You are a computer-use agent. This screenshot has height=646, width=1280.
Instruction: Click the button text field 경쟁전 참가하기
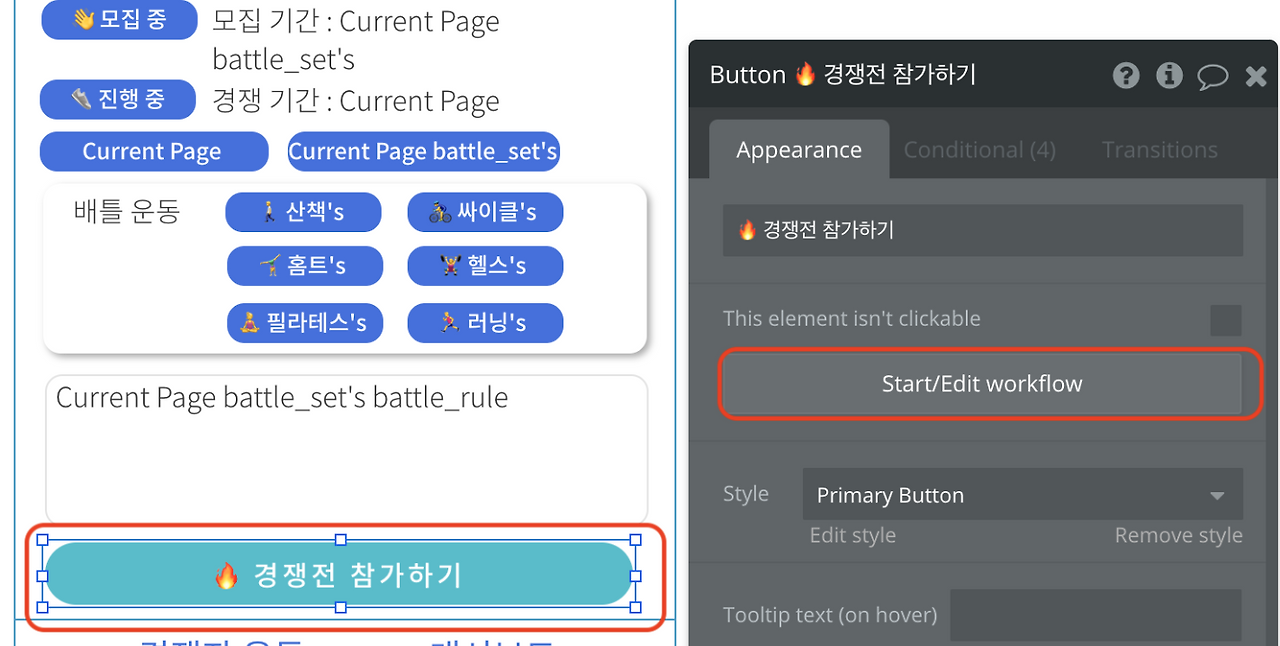[x=982, y=230]
